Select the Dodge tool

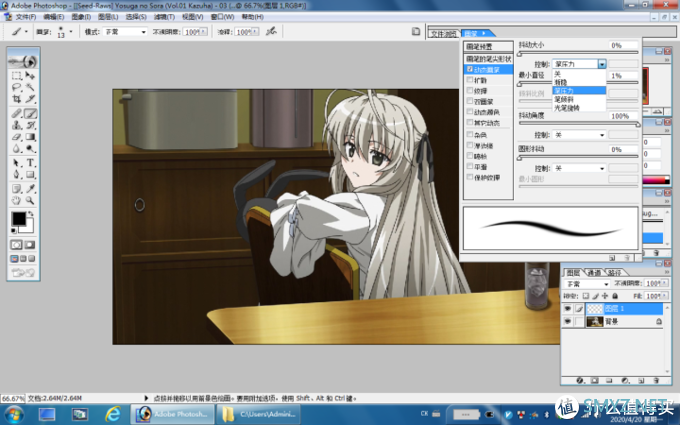[x=30, y=149]
